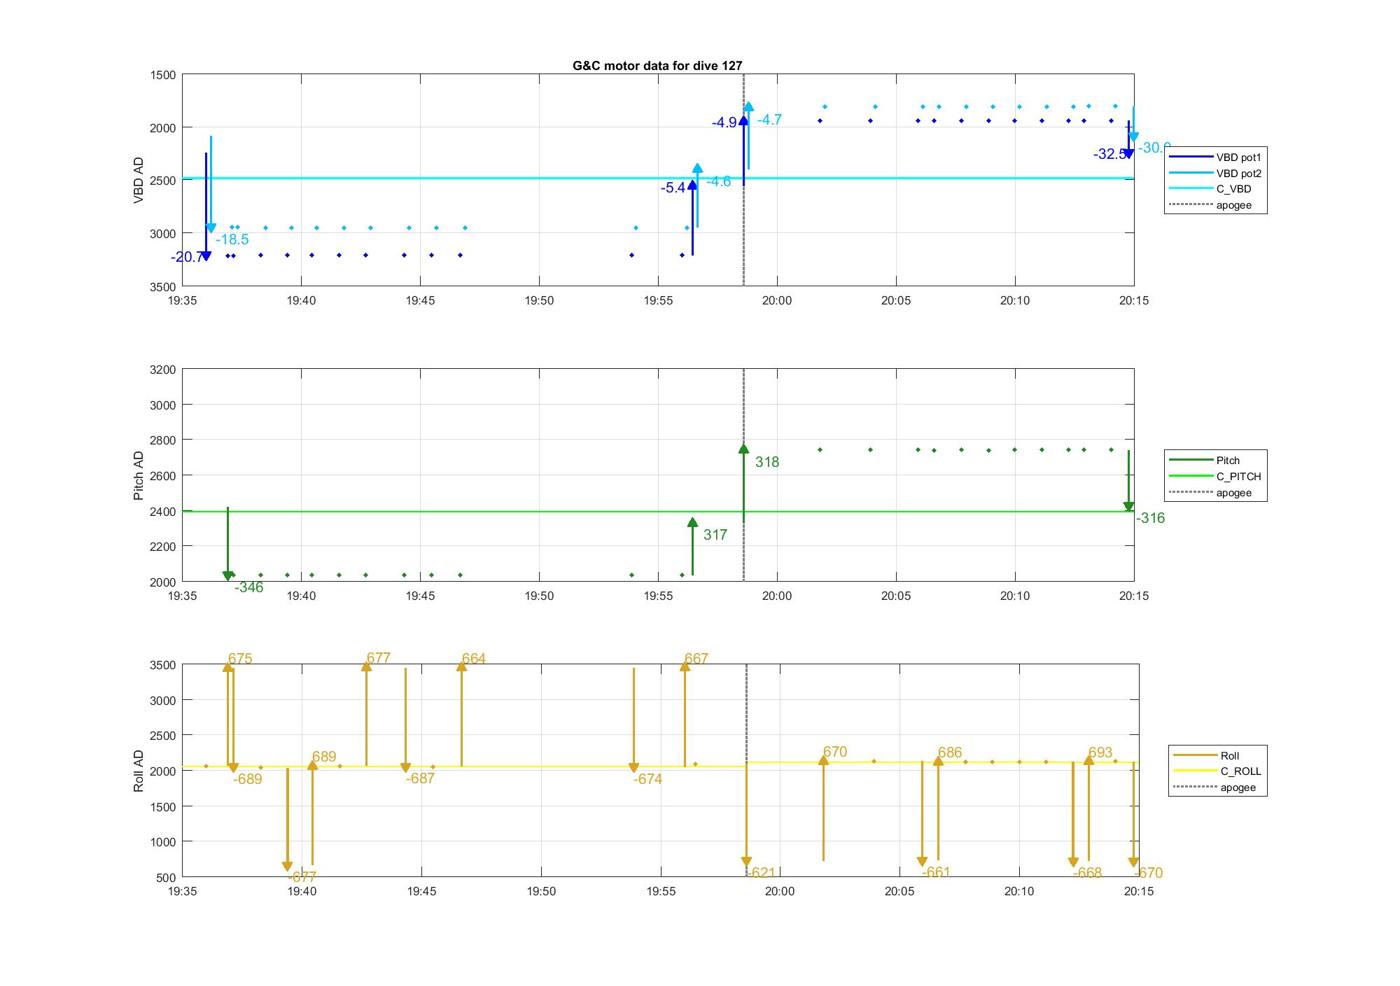
Task: Click the 'Pitch AD' y-axis label
Action: tap(139, 476)
